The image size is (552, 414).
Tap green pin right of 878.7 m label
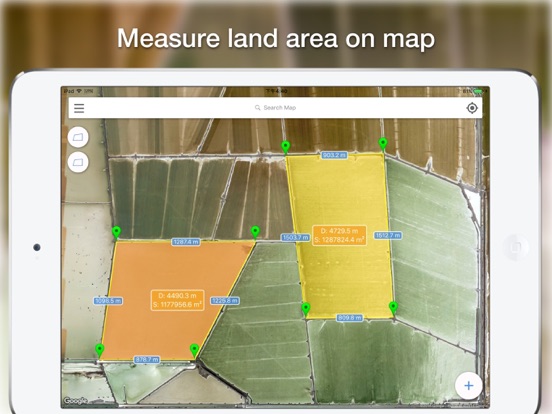point(194,351)
